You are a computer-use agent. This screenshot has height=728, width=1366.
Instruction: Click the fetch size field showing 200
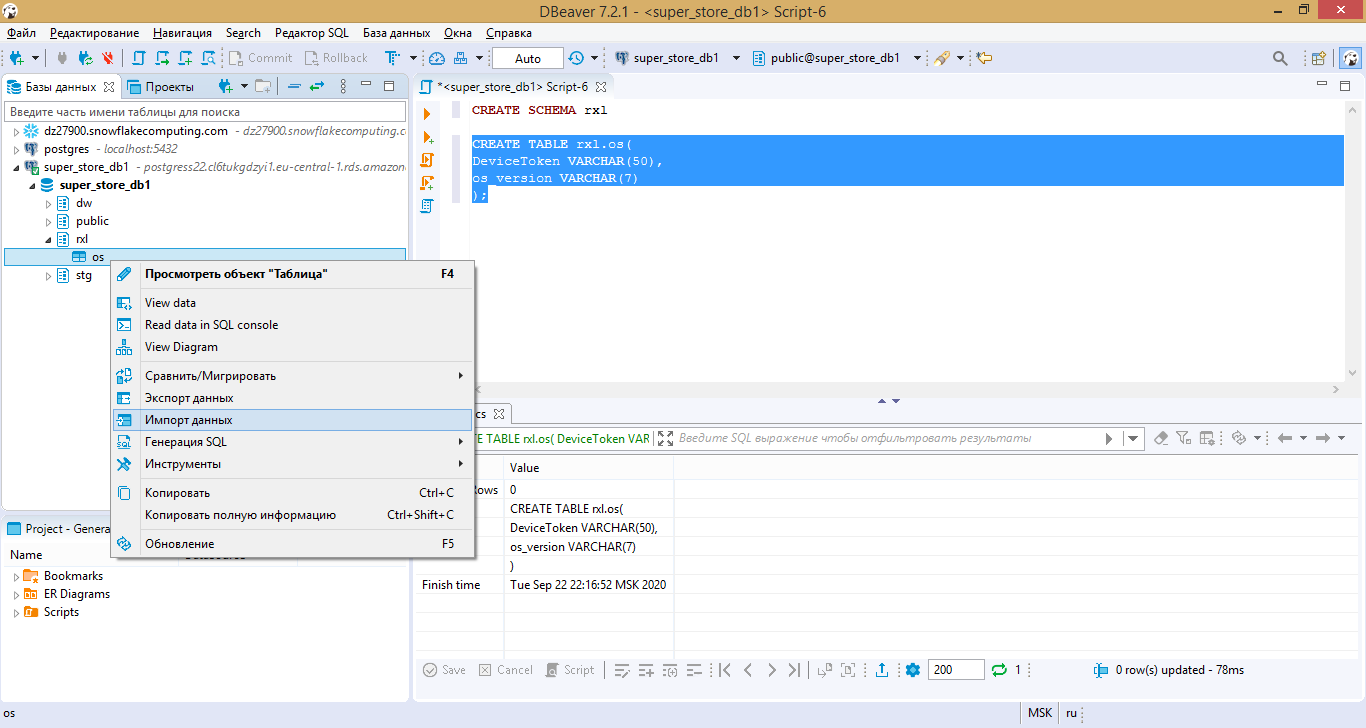tap(954, 670)
